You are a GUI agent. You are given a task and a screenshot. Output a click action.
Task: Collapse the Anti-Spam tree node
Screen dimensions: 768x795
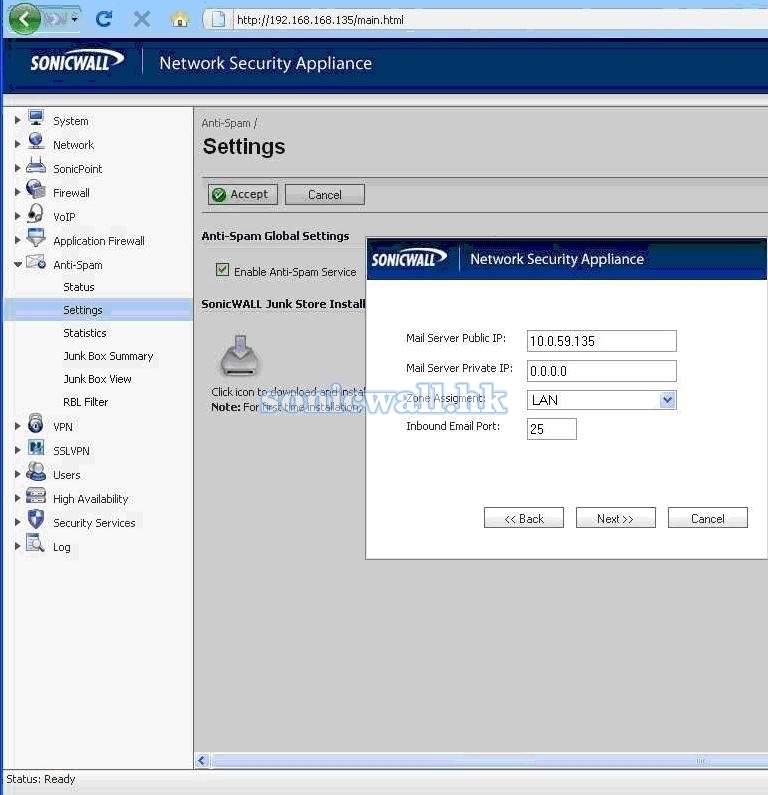point(18,264)
